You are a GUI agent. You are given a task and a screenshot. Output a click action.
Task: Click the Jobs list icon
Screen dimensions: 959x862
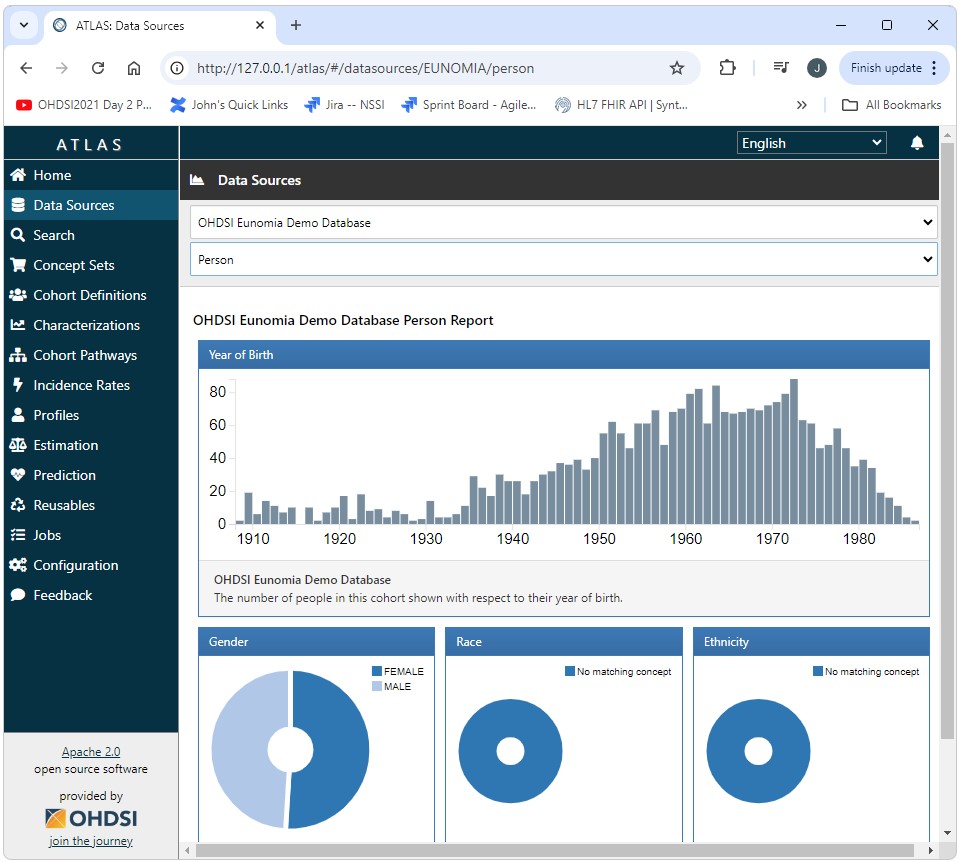[x=18, y=535]
